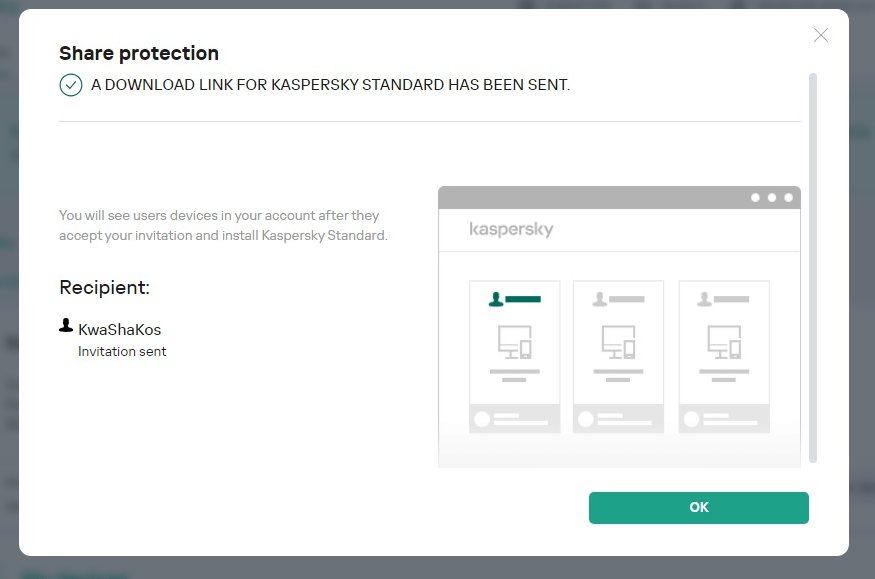Screen dimensions: 875x579
Task: Click the download link sent message
Action: pos(330,85)
